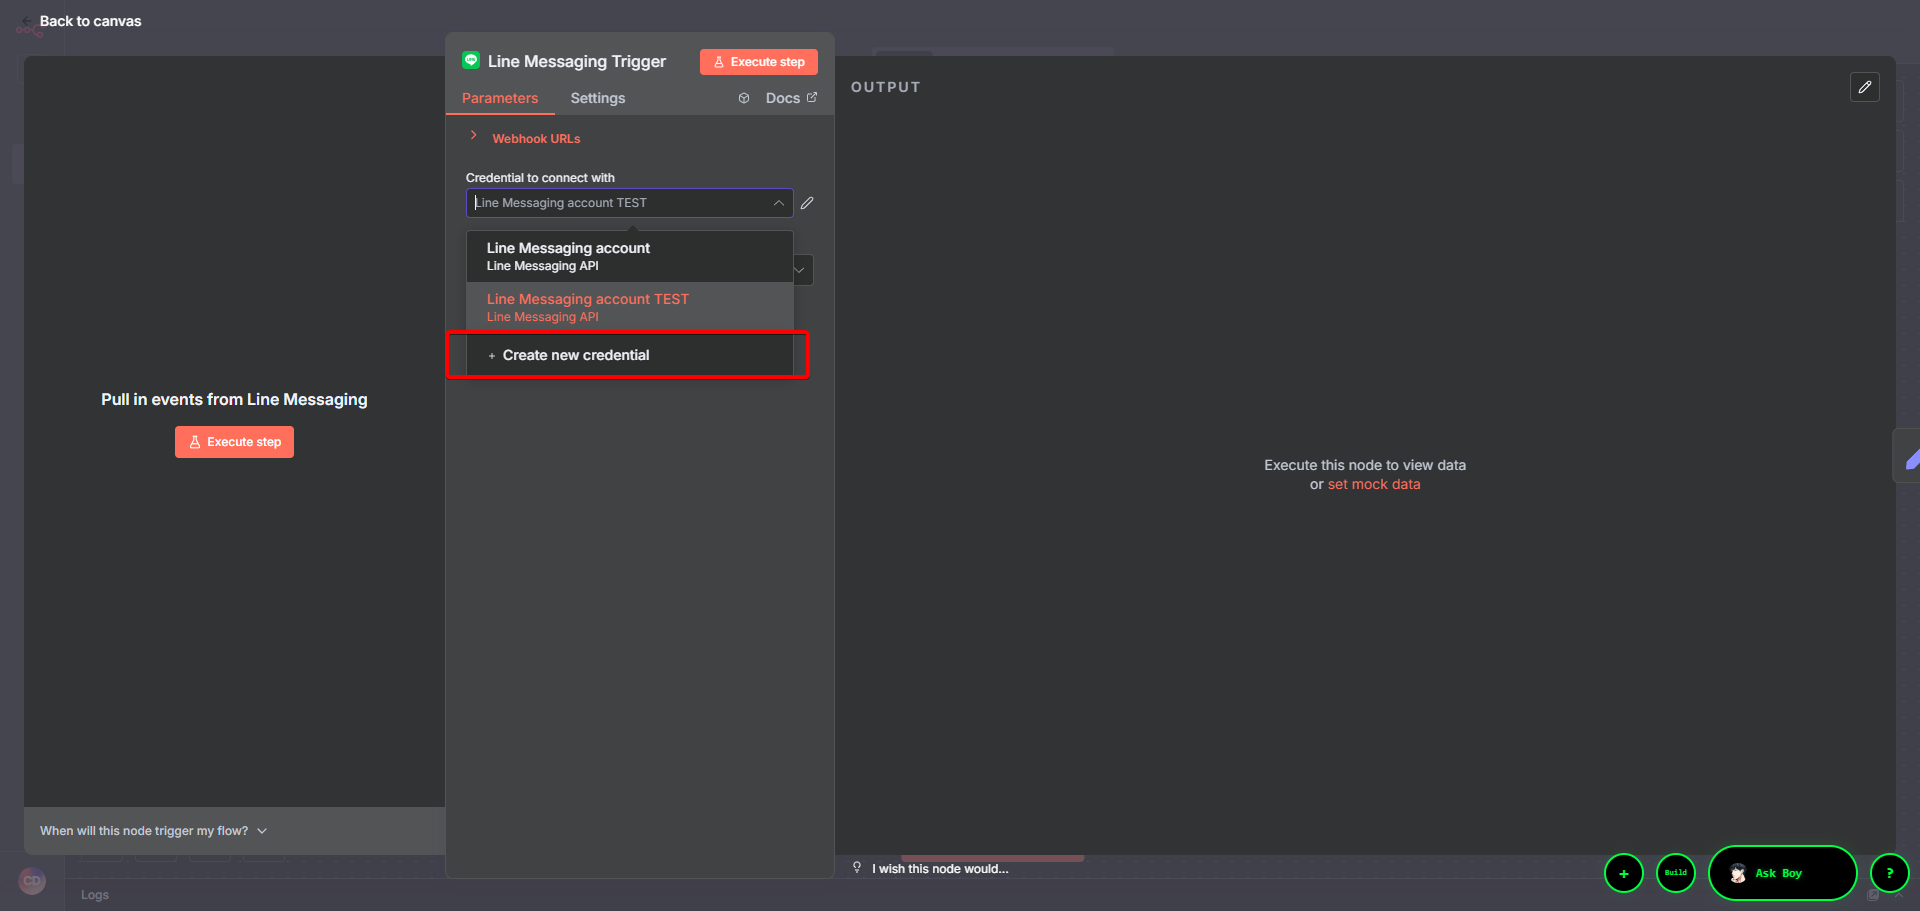Click the pencil icon beside credential field
The height and width of the screenshot is (911, 1920).
click(807, 203)
